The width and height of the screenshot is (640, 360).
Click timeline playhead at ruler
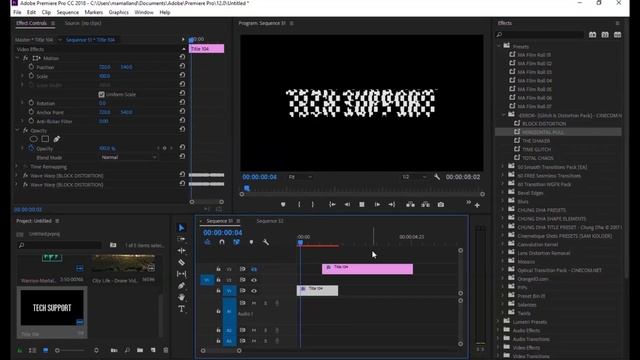click(x=300, y=242)
